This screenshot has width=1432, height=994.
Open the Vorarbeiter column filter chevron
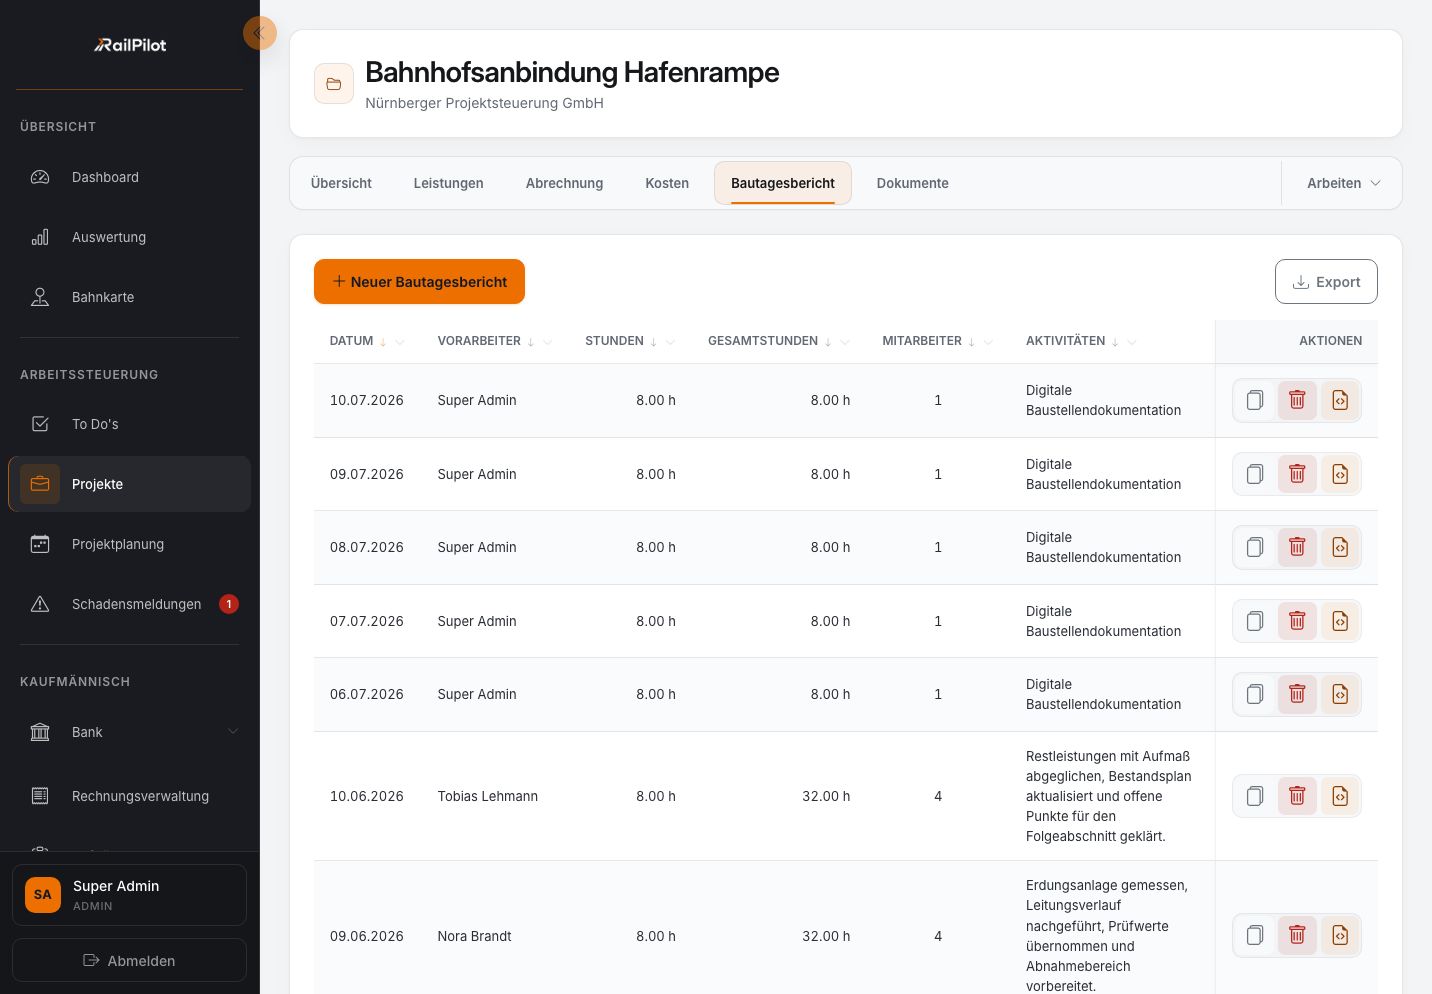coord(547,342)
